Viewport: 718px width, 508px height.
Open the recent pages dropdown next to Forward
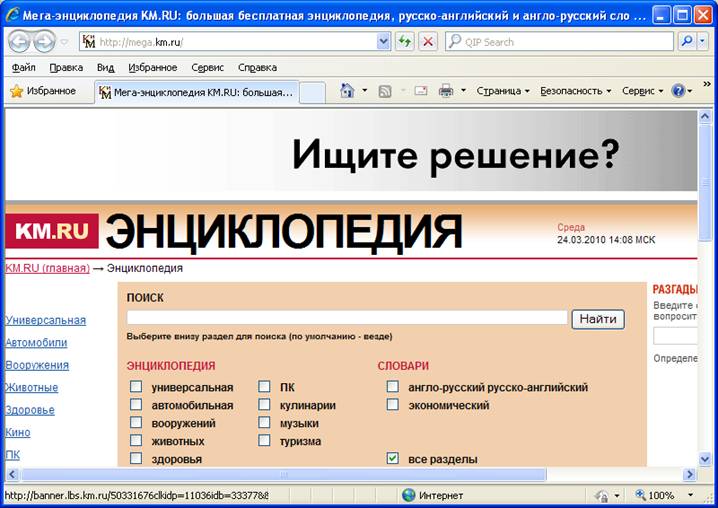coord(65,42)
